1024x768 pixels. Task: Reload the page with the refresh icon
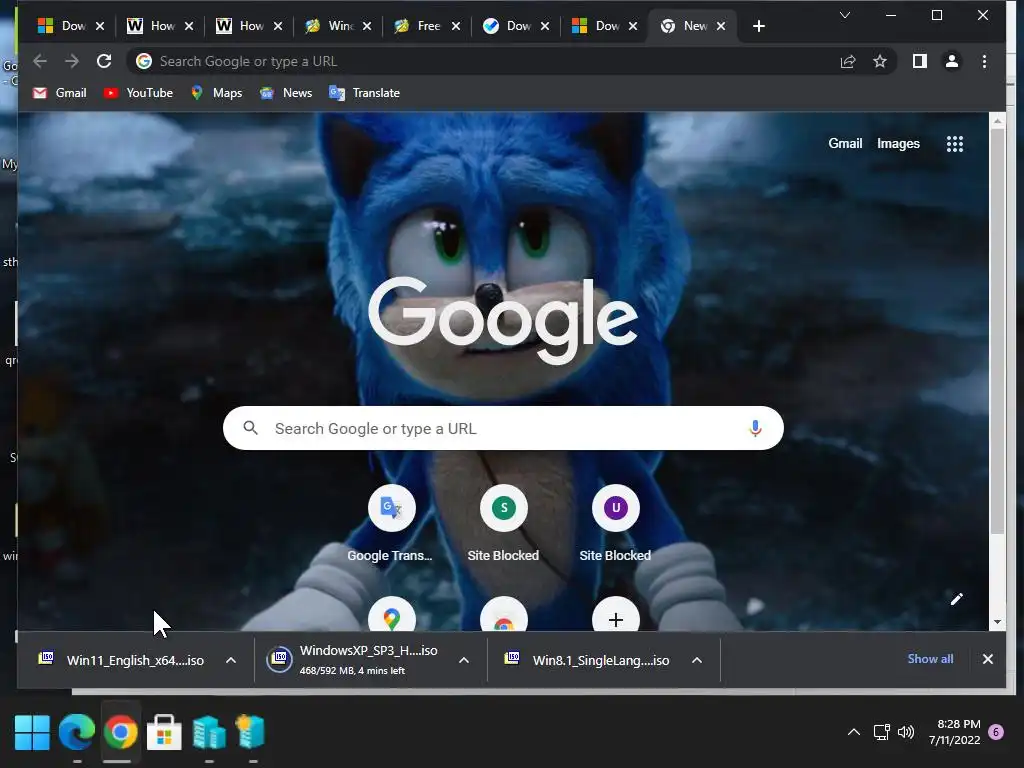coord(104,61)
